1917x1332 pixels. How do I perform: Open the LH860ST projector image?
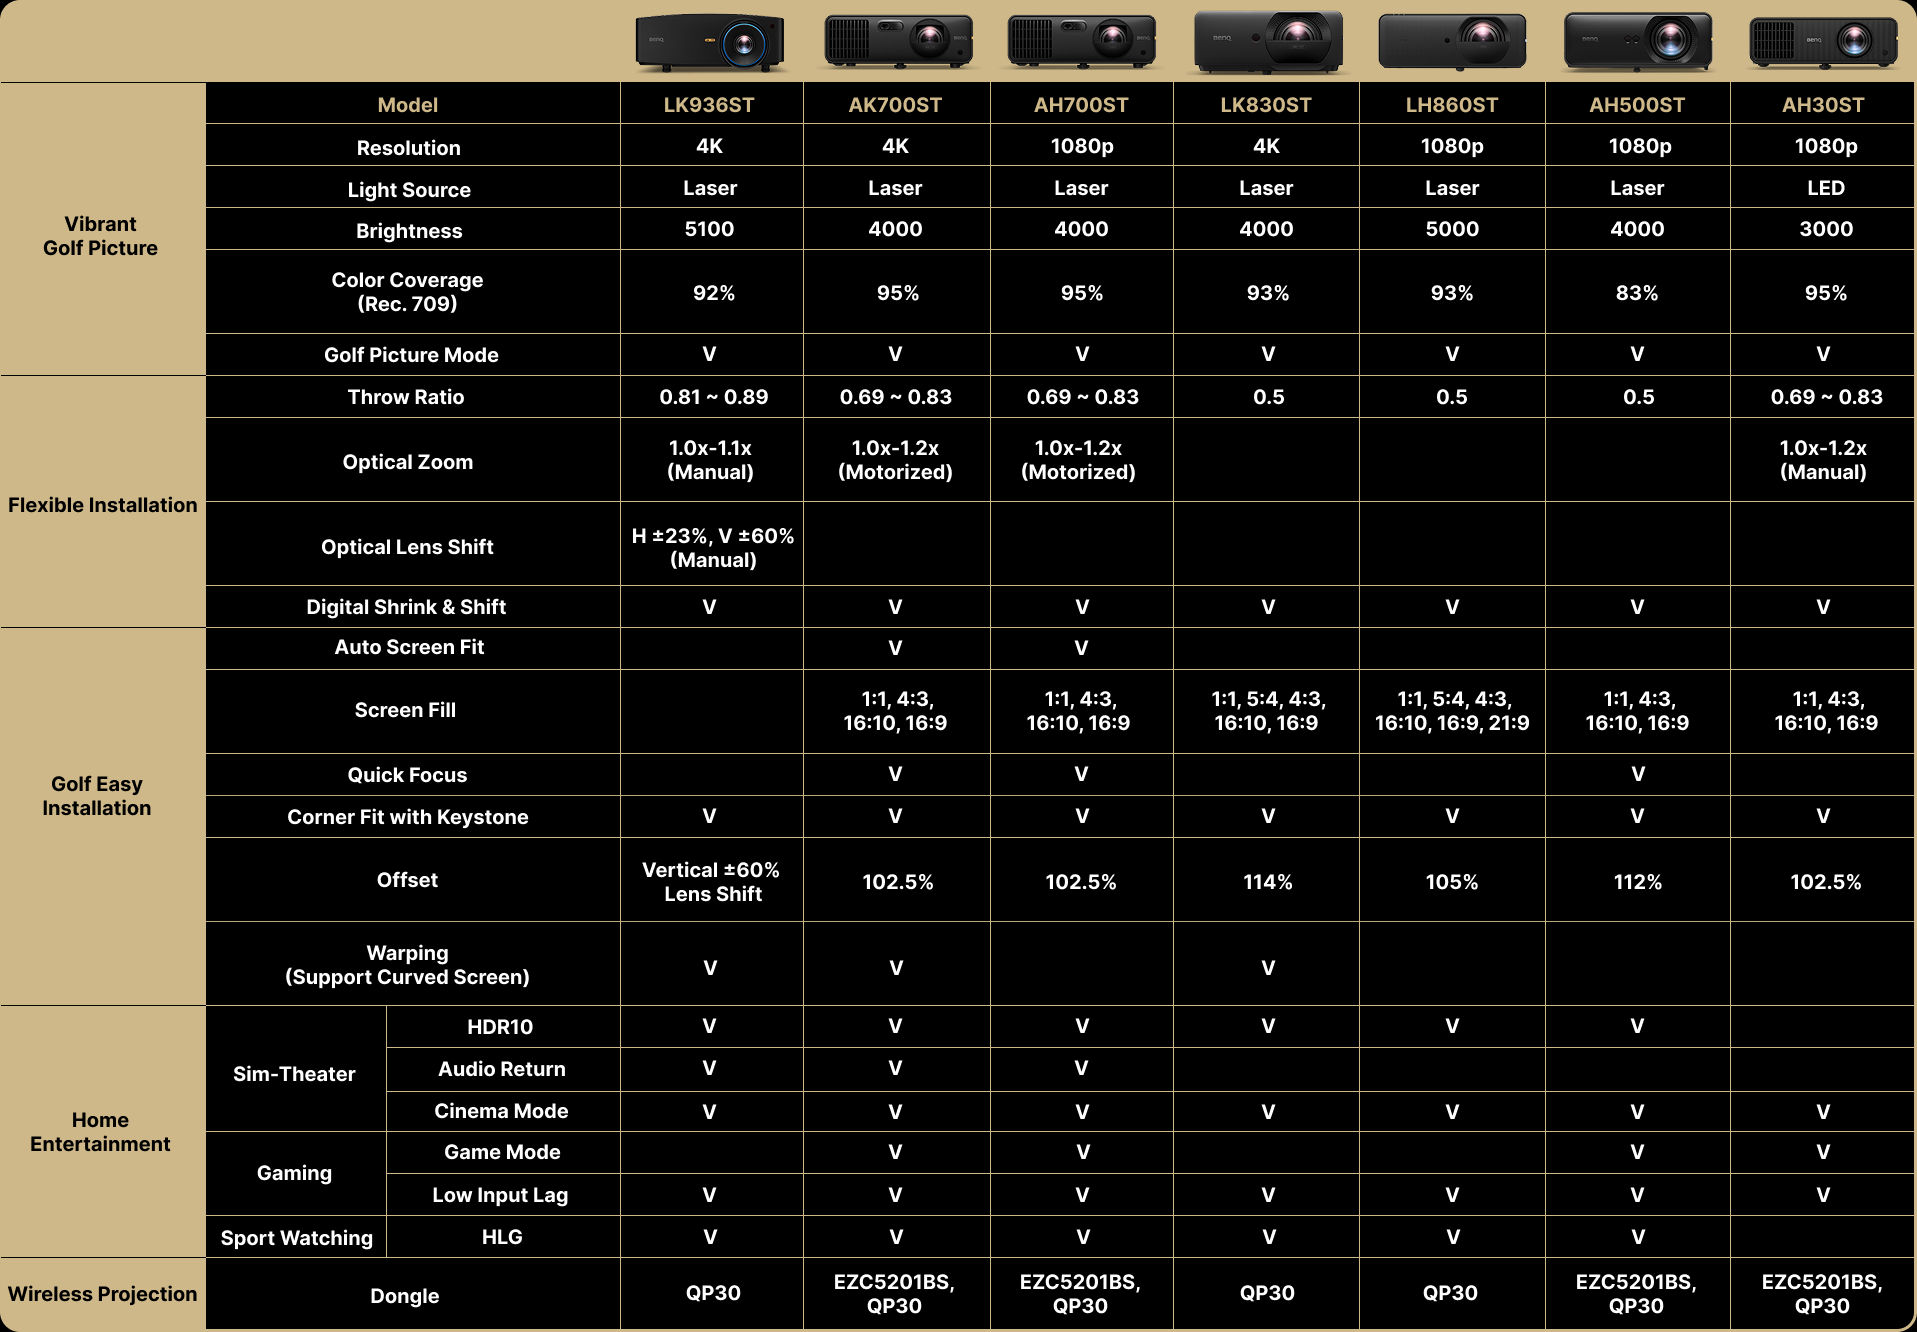[1452, 42]
